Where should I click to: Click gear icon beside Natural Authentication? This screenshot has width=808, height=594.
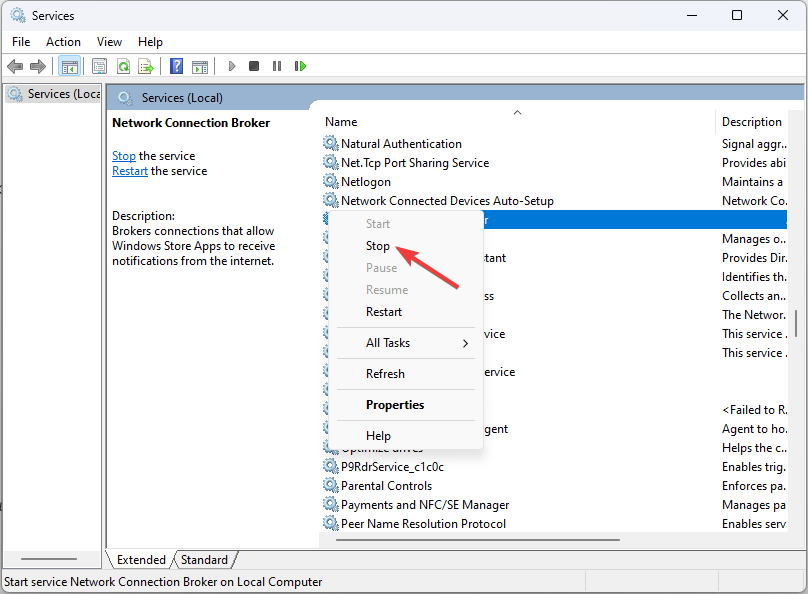pyautogui.click(x=330, y=143)
